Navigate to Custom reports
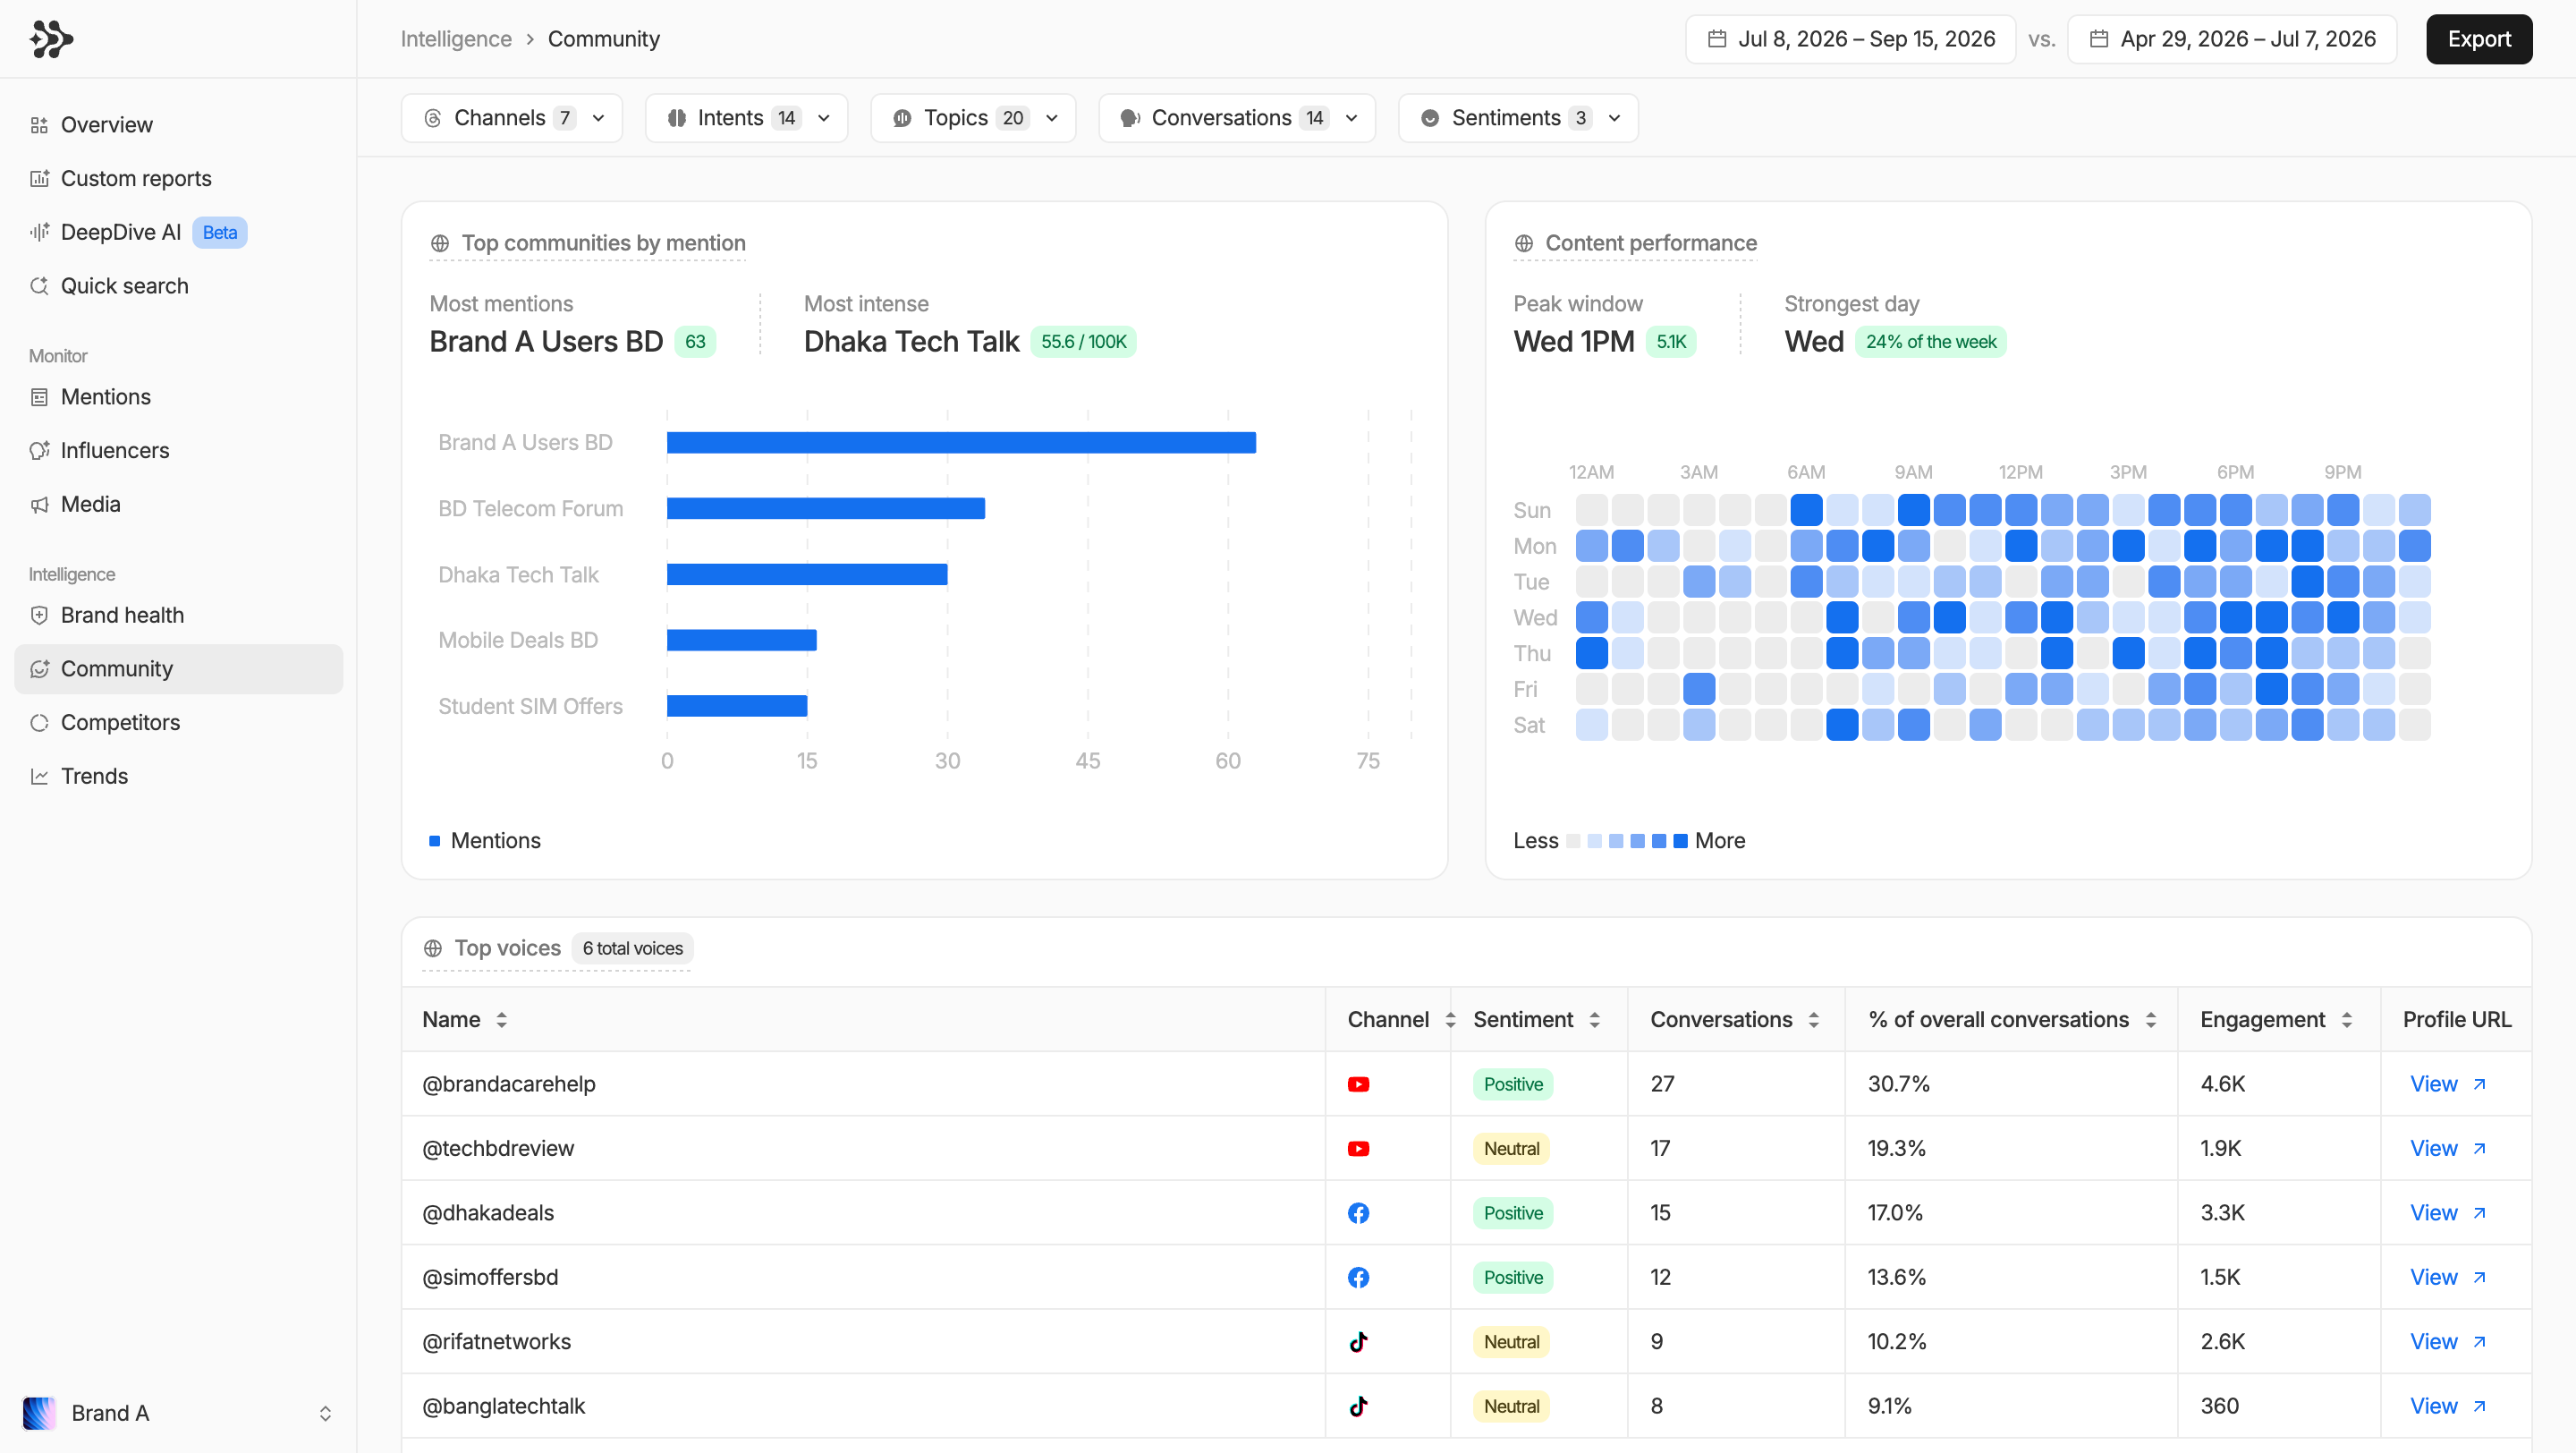Screen dimensions: 2576x1453 coord(178,179)
